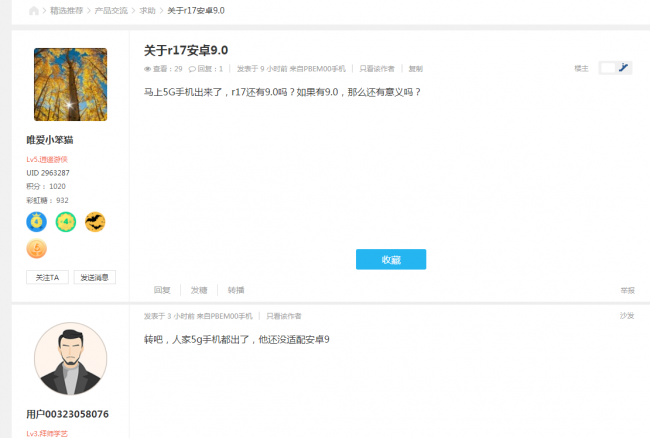Screen dimensions: 650x438
Task: Click the 举报 report link
Action: point(627,289)
